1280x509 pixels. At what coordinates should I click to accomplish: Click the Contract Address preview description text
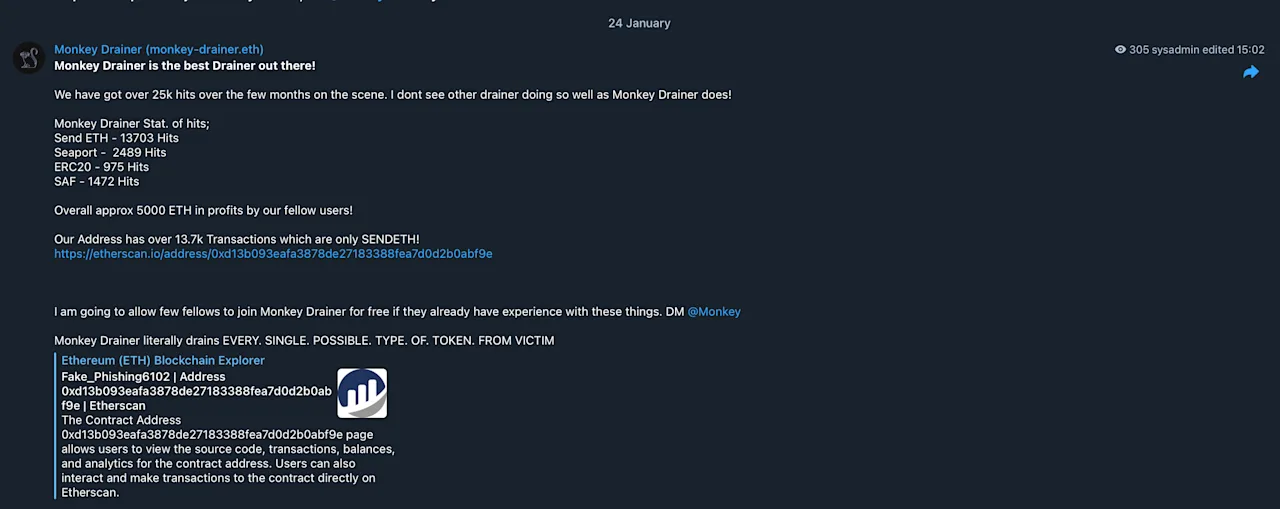tap(228, 457)
